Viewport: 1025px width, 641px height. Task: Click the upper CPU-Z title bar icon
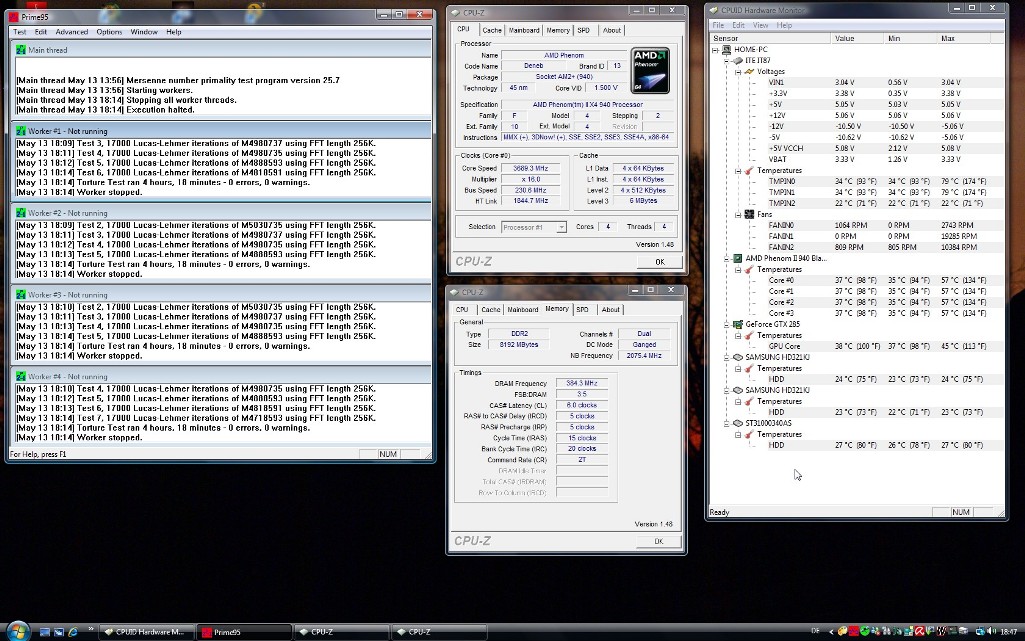455,12
